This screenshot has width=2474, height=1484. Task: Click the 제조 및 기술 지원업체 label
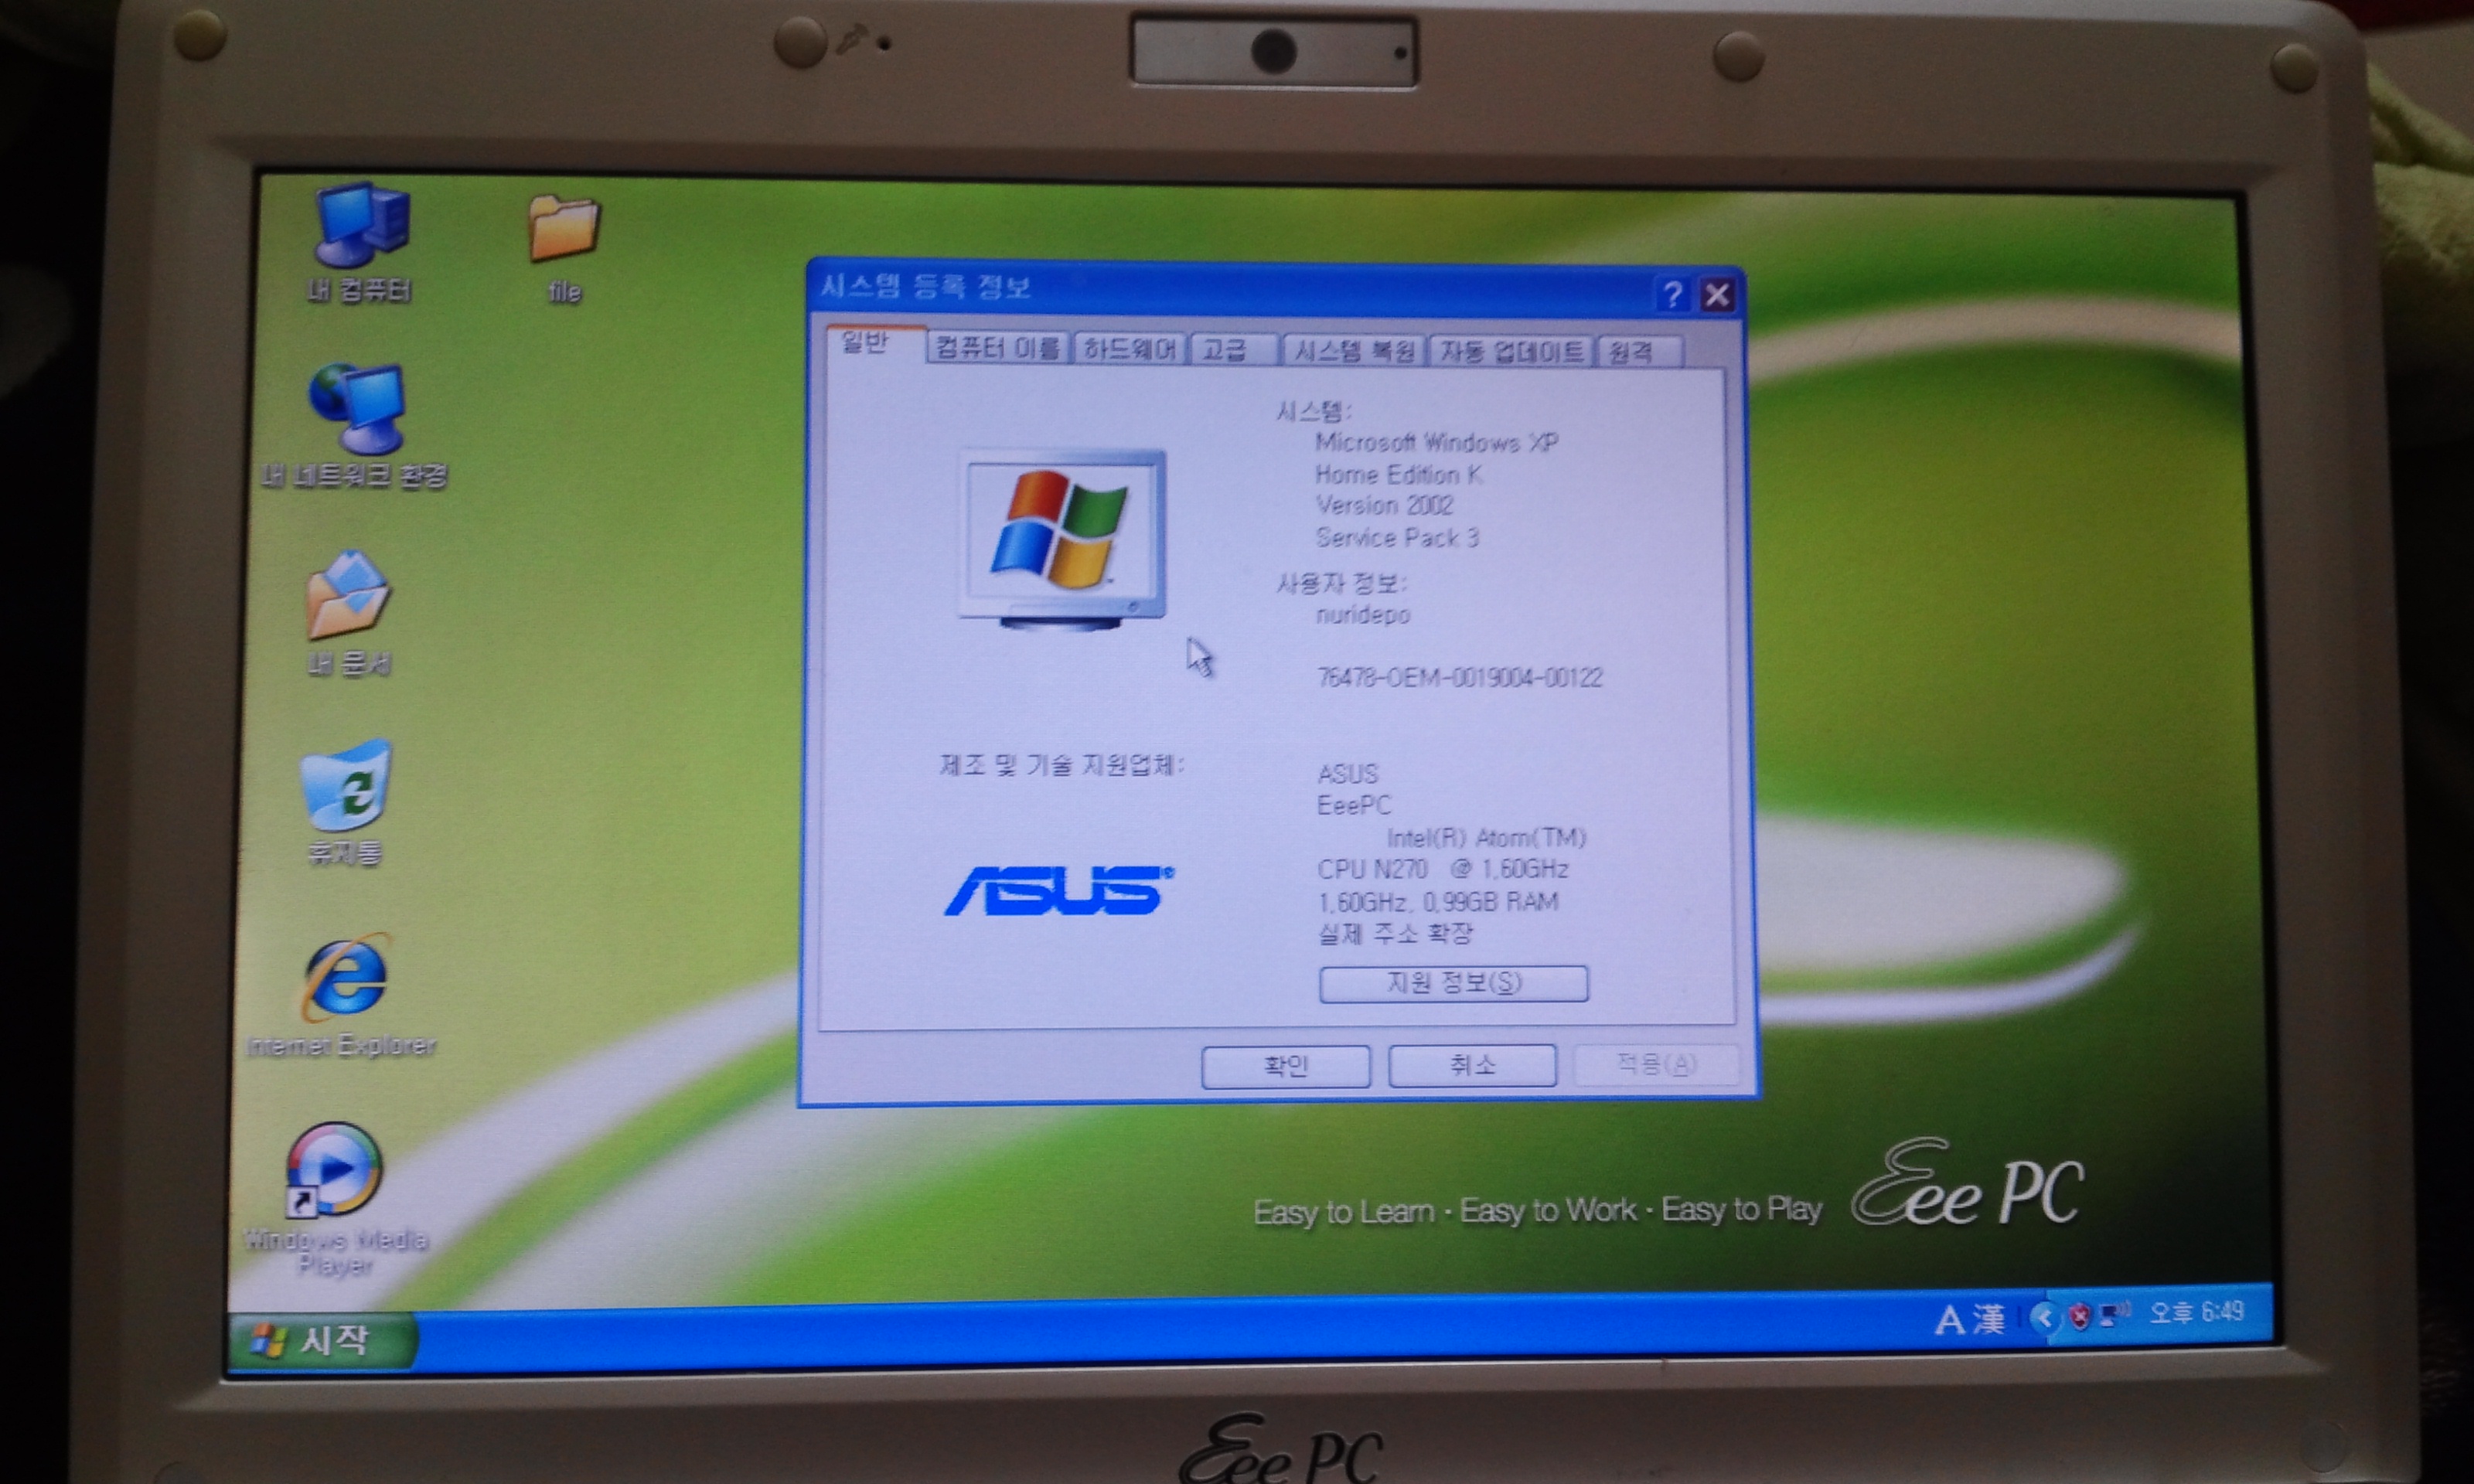1061,765
